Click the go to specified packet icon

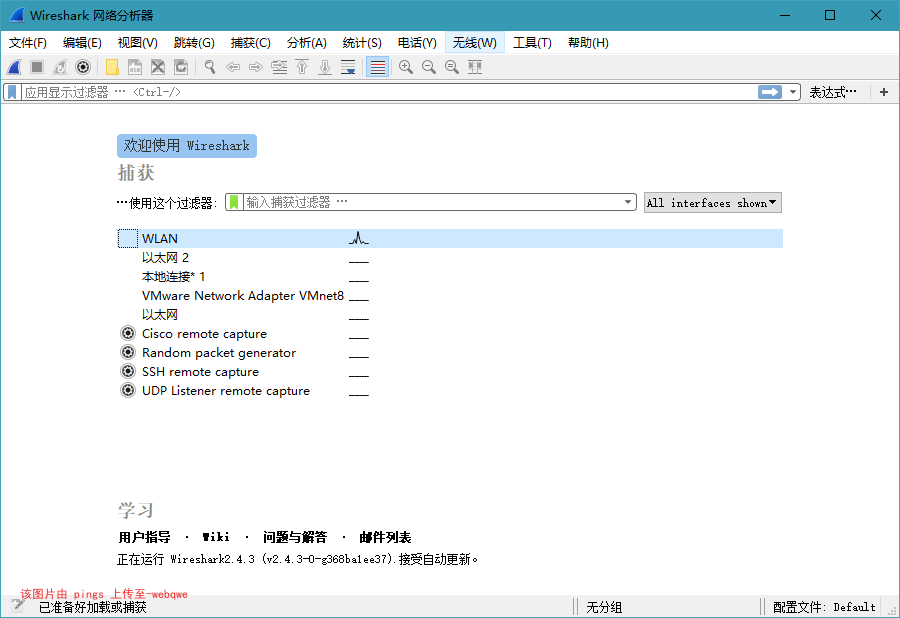(279, 67)
